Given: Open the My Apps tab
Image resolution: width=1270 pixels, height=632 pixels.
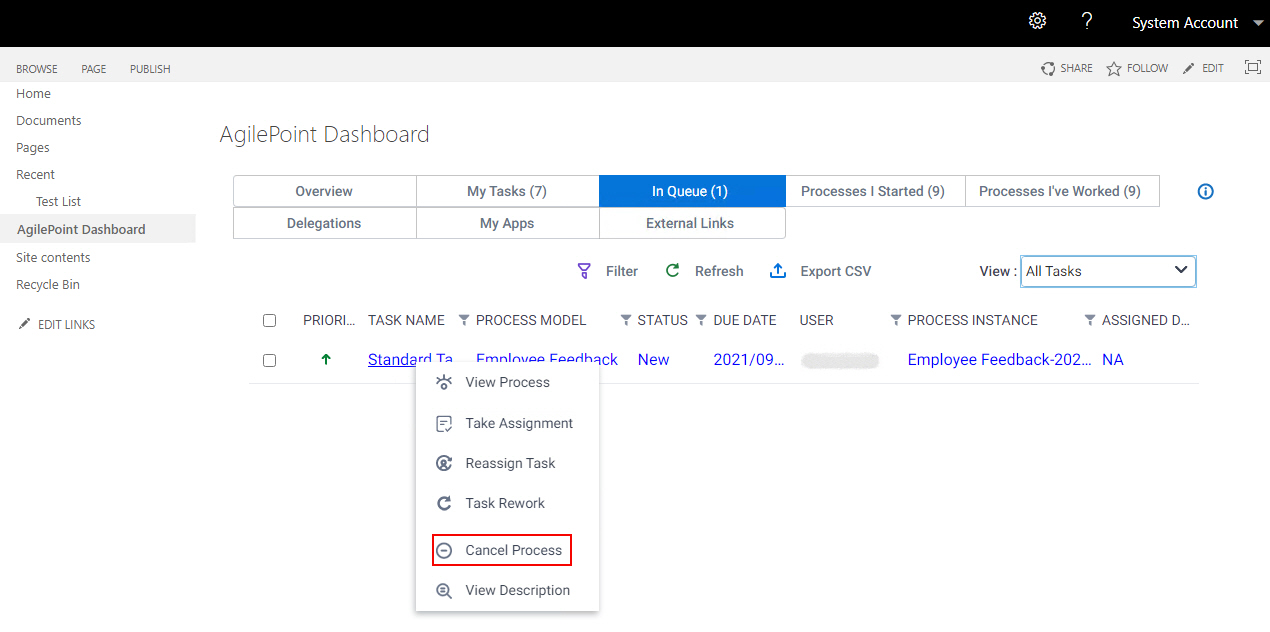Looking at the screenshot, I should coord(507,223).
